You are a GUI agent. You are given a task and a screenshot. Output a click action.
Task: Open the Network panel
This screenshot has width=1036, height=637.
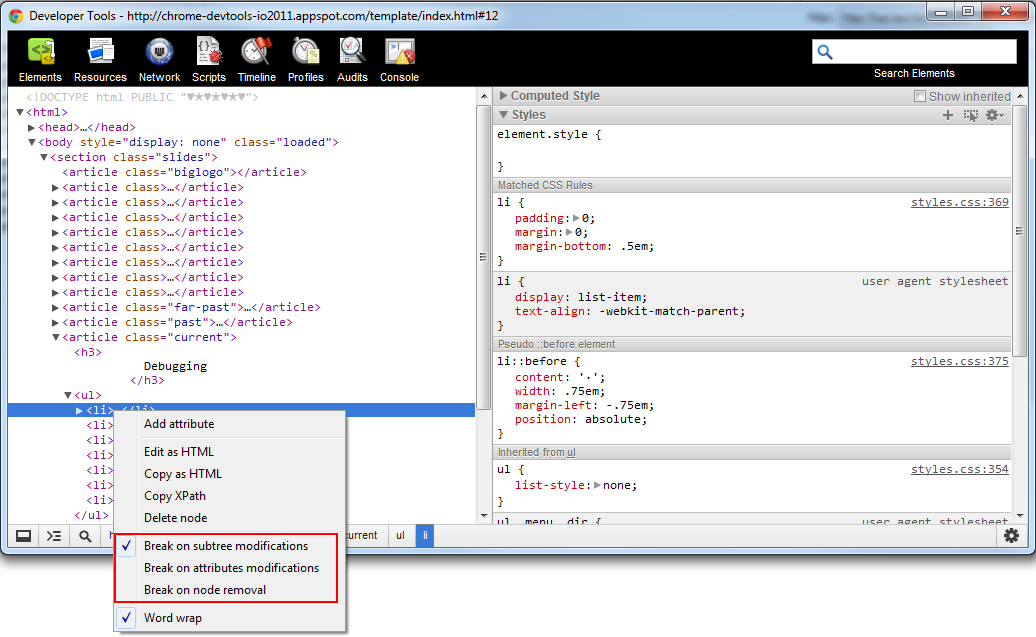[159, 59]
